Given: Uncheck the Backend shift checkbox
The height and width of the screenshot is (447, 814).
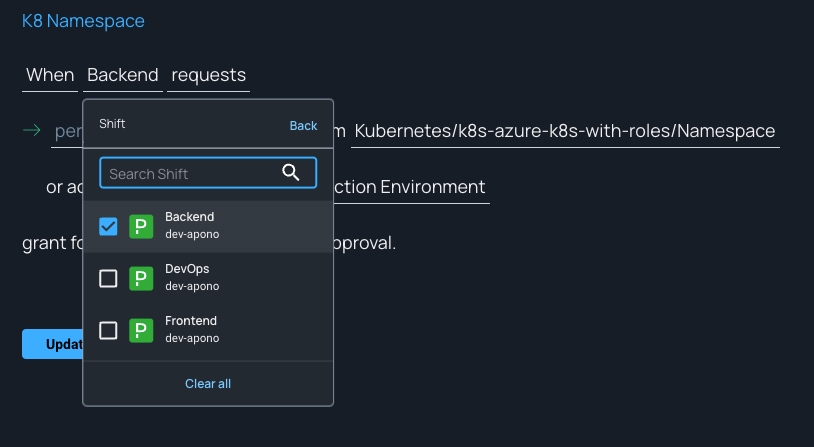Looking at the screenshot, I should click(x=109, y=226).
